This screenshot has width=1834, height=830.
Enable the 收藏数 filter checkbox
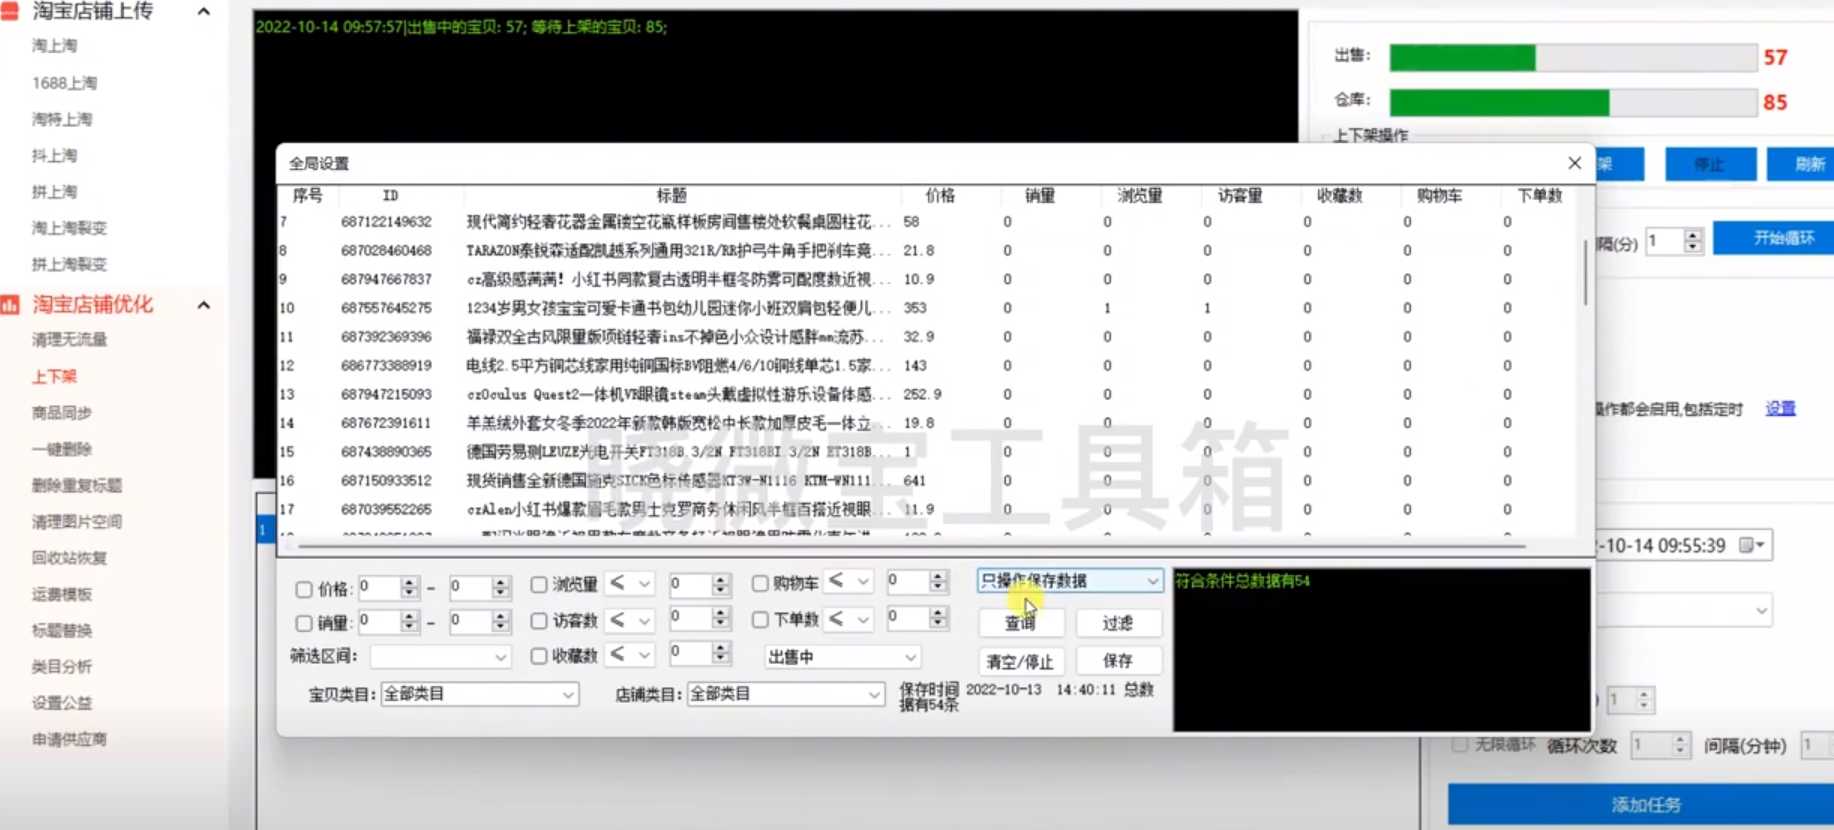tap(539, 656)
